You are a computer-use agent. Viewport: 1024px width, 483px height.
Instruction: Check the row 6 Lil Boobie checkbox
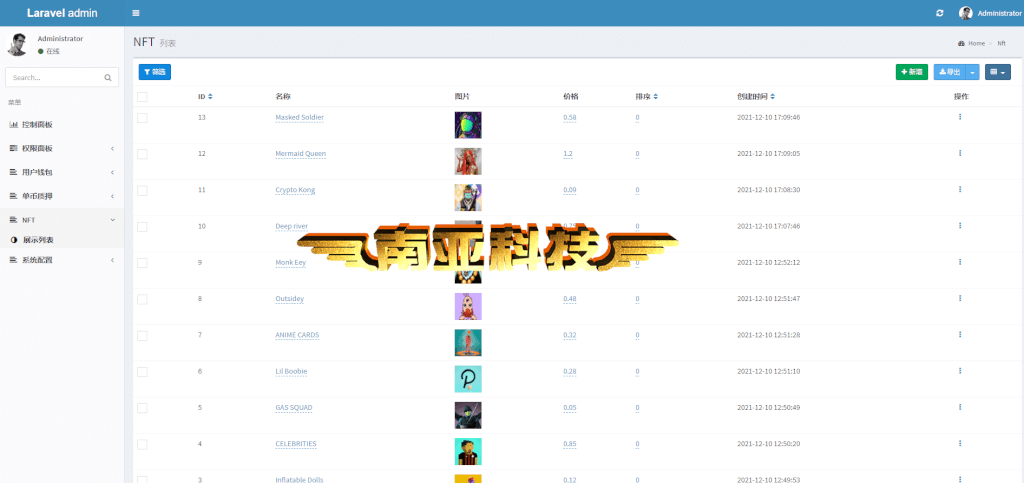pos(142,371)
